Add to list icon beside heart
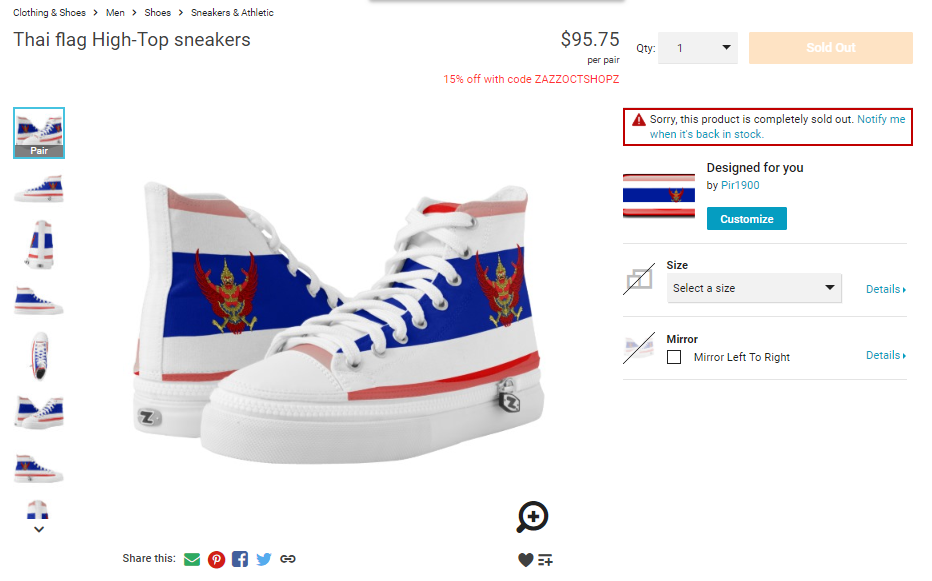Viewport: 932px width, 581px height. point(545,560)
